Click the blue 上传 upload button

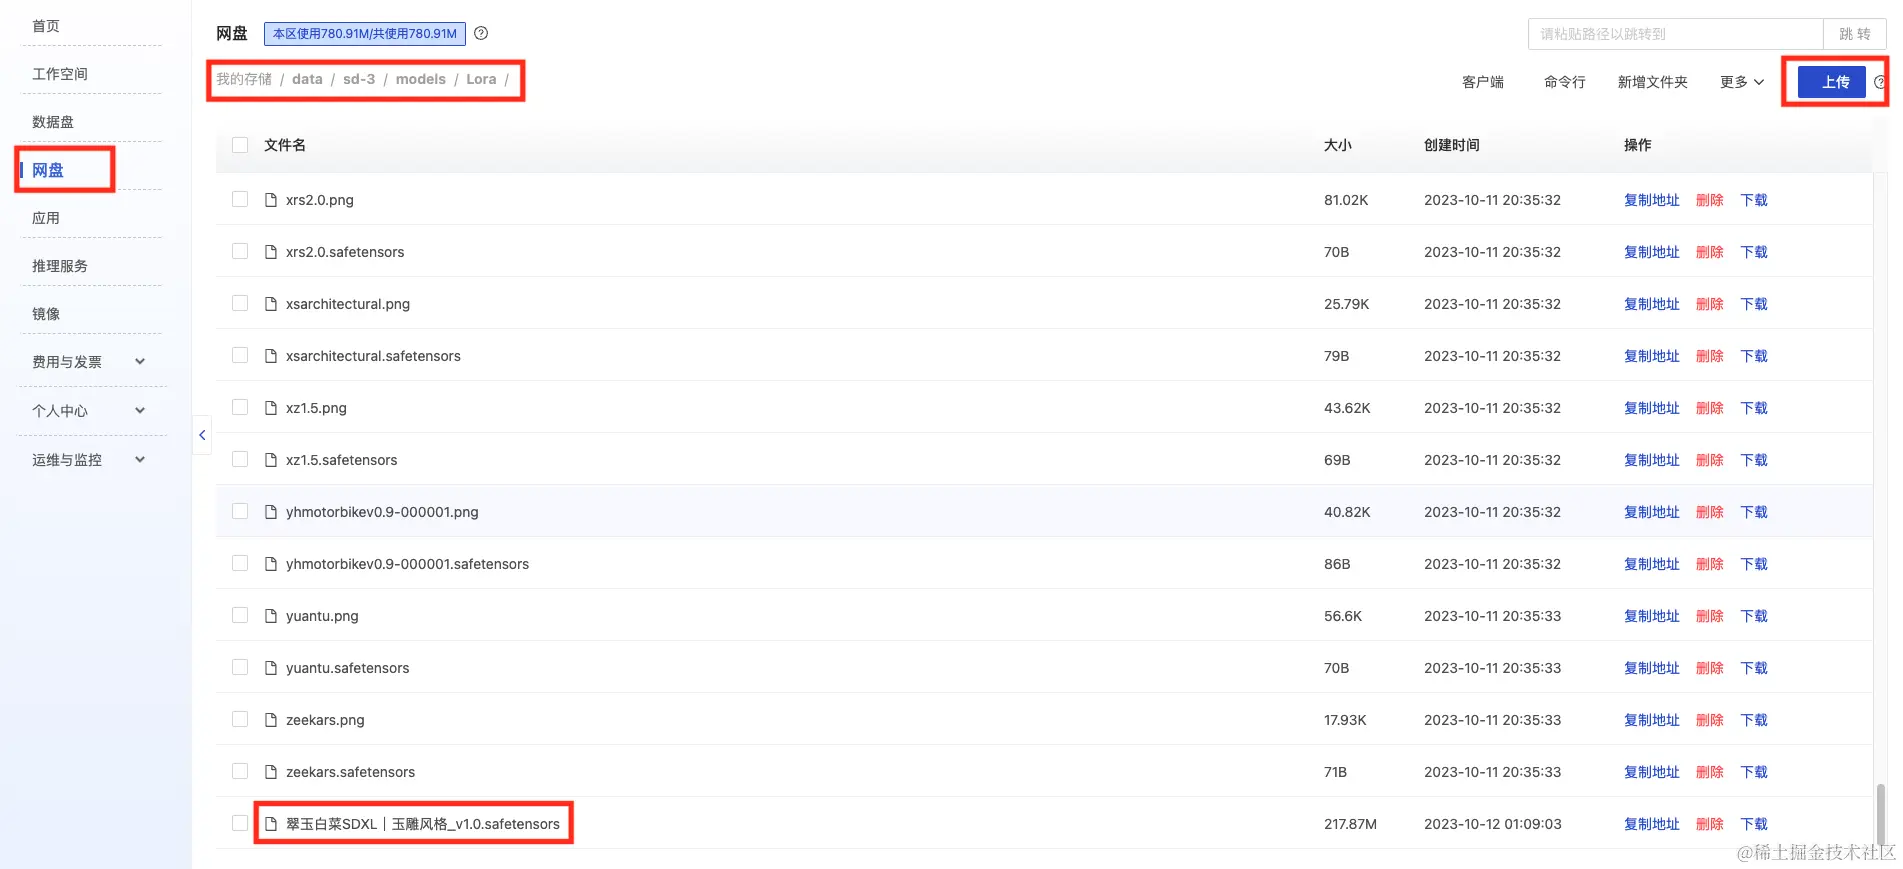1832,82
